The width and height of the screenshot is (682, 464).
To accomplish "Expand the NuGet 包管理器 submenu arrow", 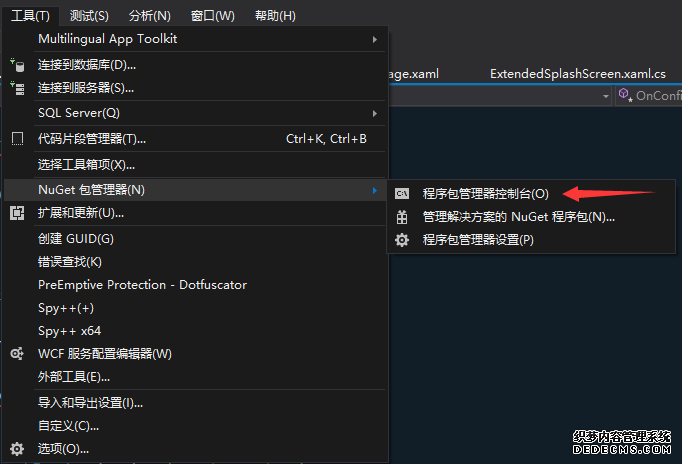I will [375, 190].
